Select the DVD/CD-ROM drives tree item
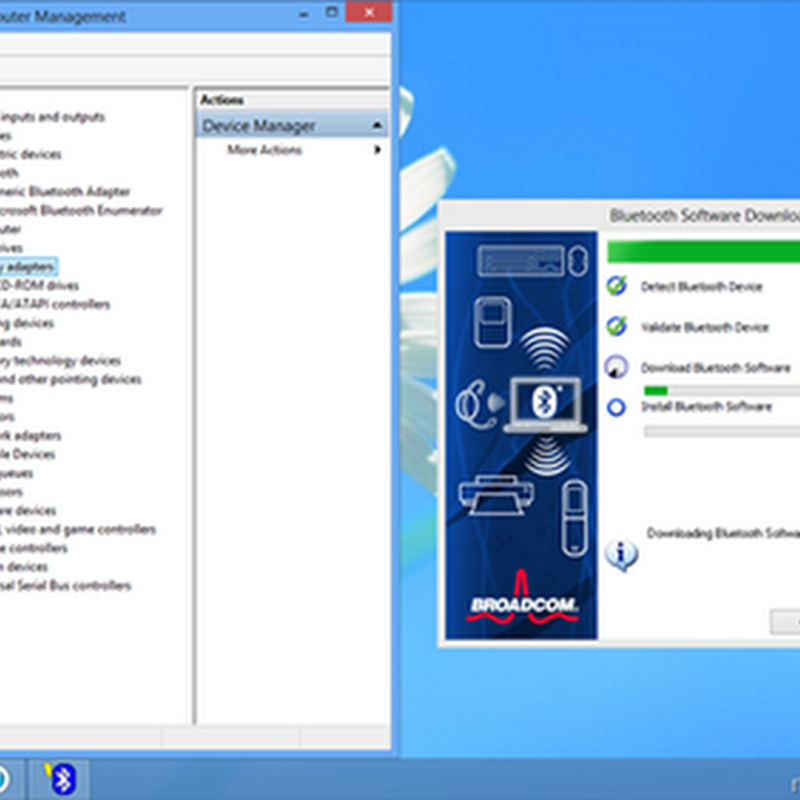Image resolution: width=800 pixels, height=800 pixels. click(x=39, y=285)
